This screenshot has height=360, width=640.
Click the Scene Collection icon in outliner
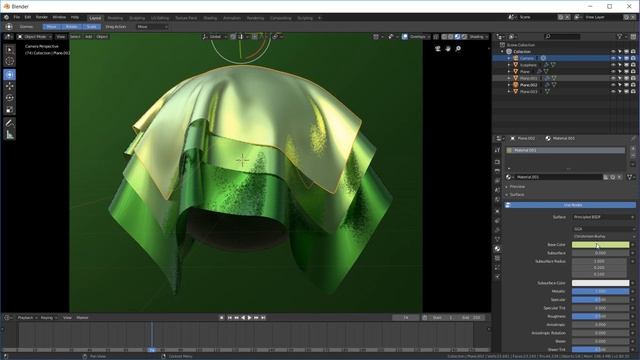tap(502, 45)
